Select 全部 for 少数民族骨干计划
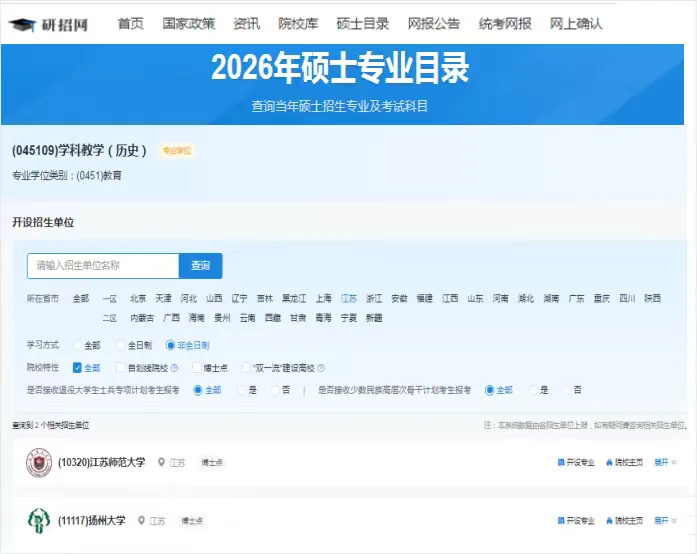The width and height of the screenshot is (697, 554). pos(489,390)
